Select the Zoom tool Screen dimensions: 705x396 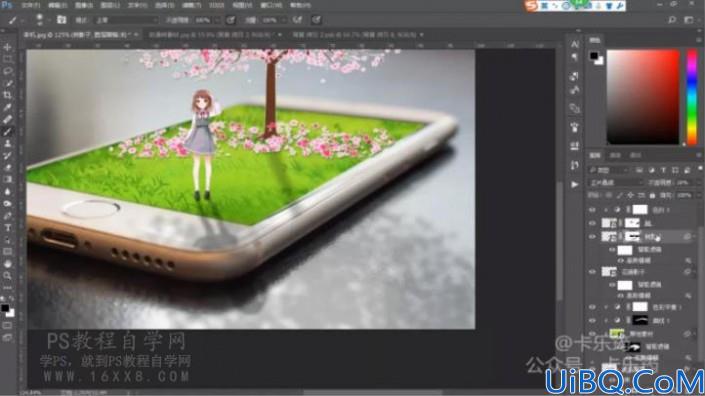pos(8,276)
